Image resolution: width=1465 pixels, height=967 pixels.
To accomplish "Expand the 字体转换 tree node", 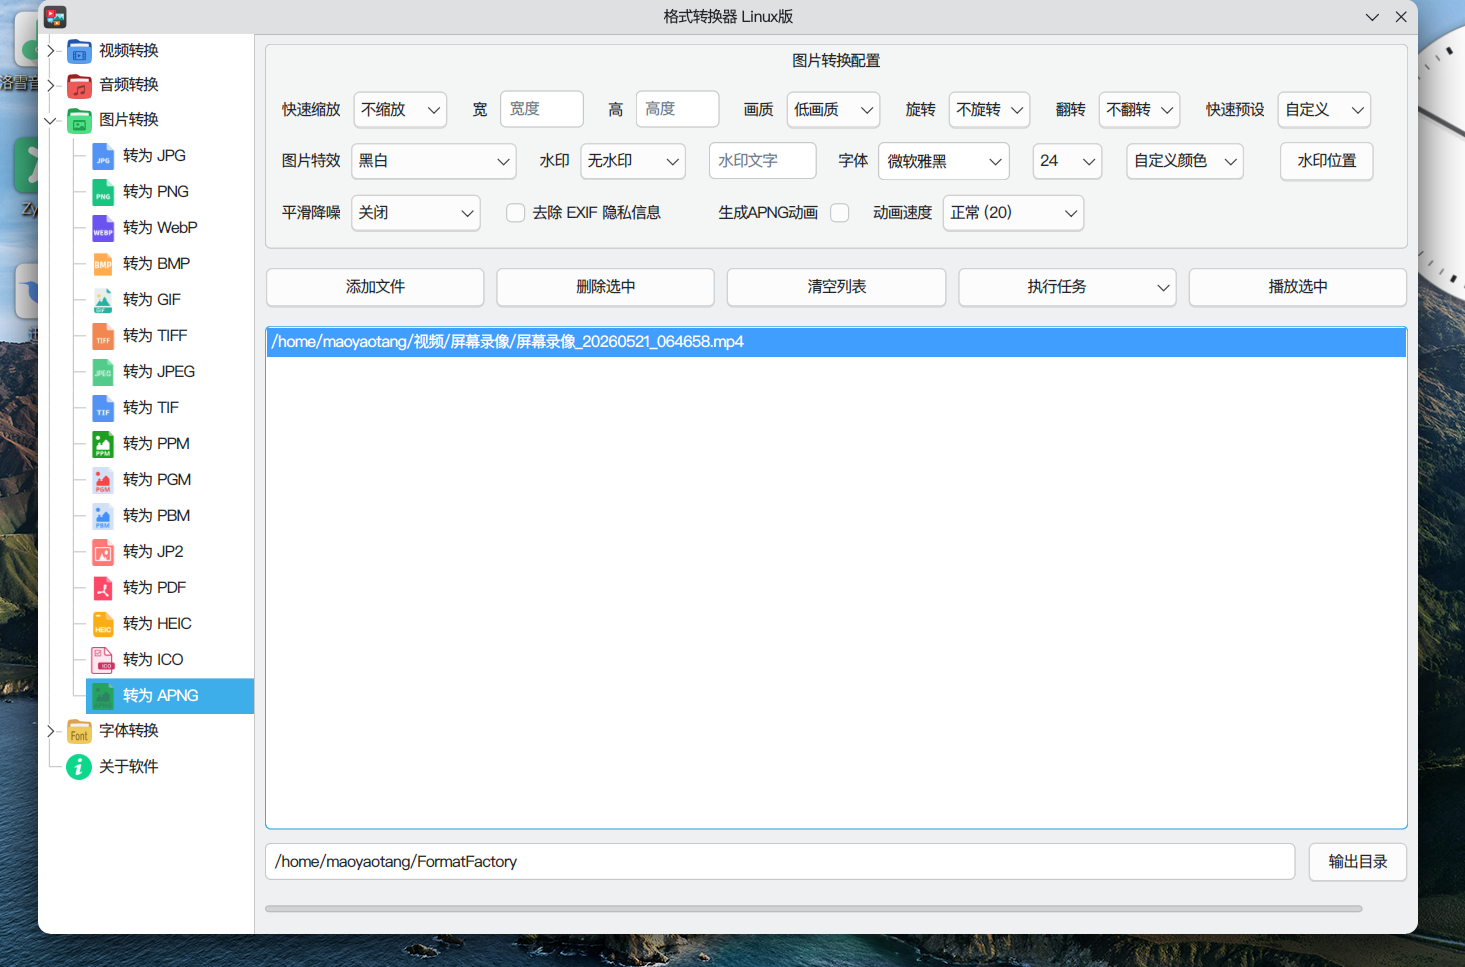I will click(50, 732).
